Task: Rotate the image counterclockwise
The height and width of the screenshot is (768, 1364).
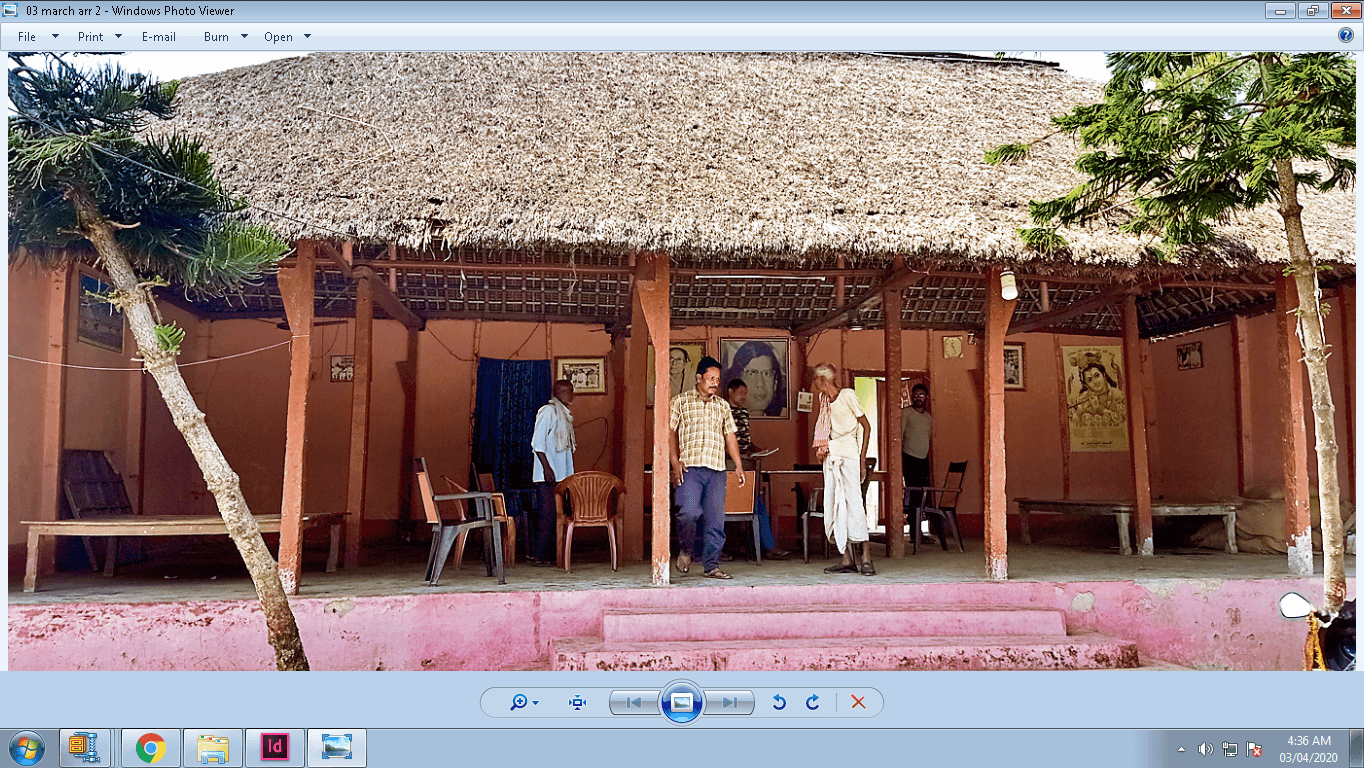Action: click(x=779, y=702)
